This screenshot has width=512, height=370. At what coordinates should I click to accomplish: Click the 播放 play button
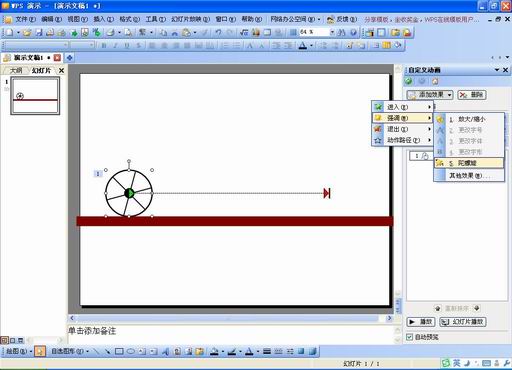(x=421, y=322)
